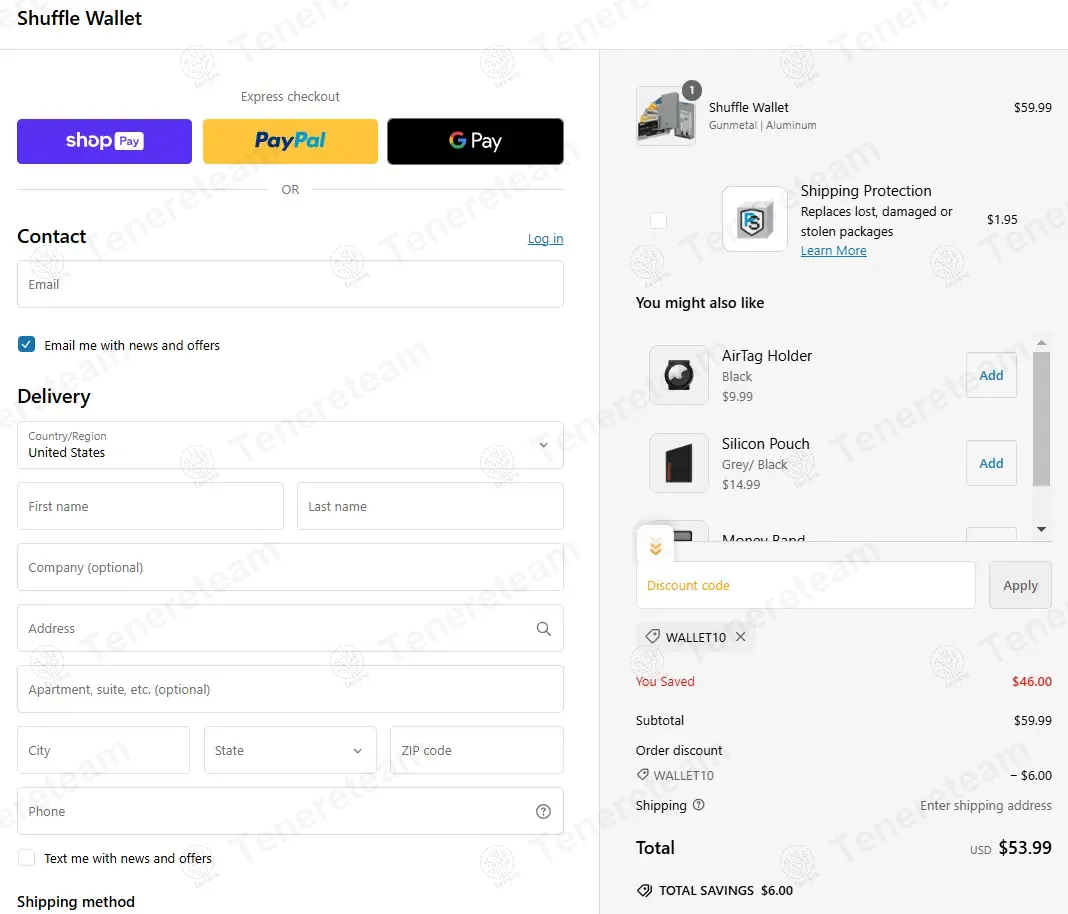Focus the ZIP code field
Viewport: 1068px width, 914px height.
(x=477, y=750)
